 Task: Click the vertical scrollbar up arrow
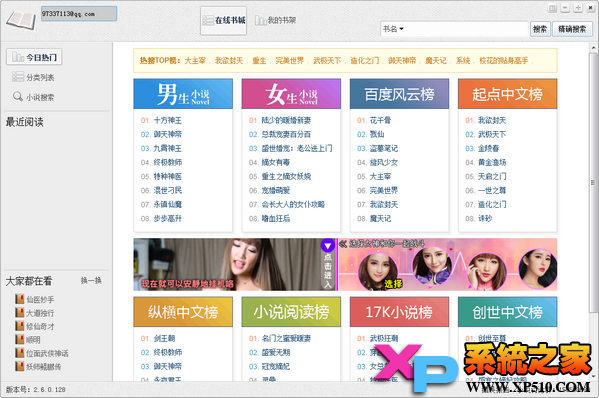594,48
